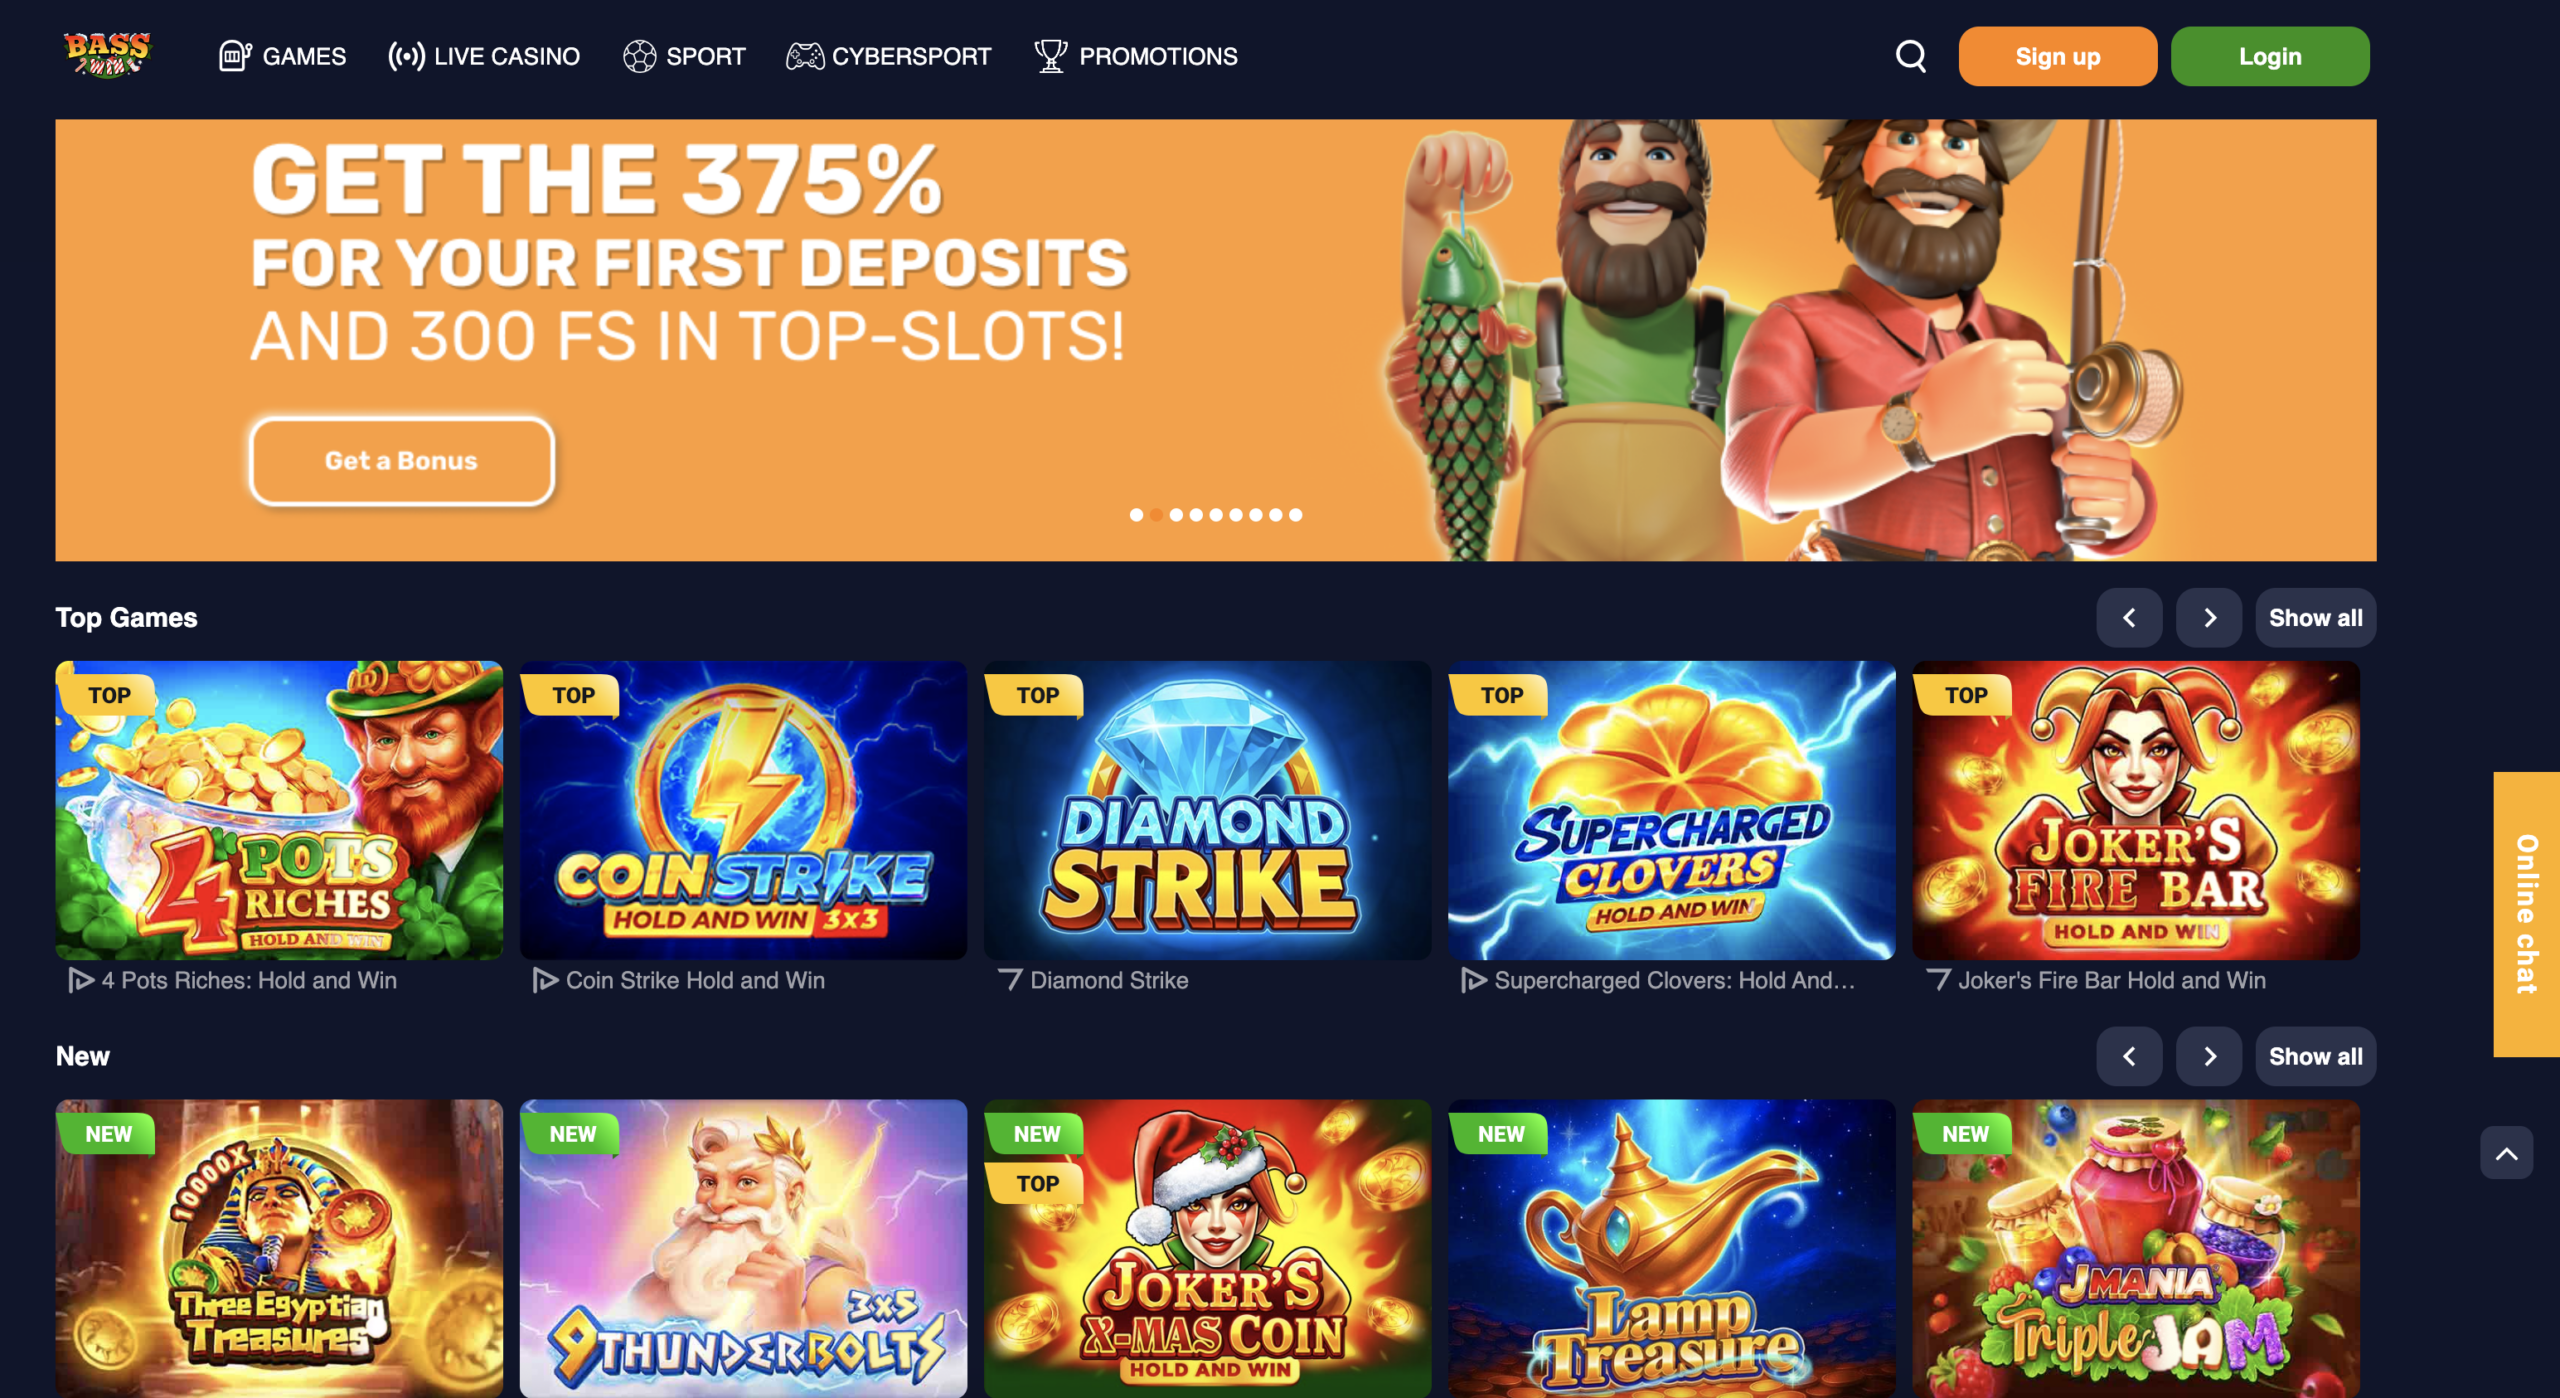Click the Get a Bonus button
2560x1398 pixels.
402,461
